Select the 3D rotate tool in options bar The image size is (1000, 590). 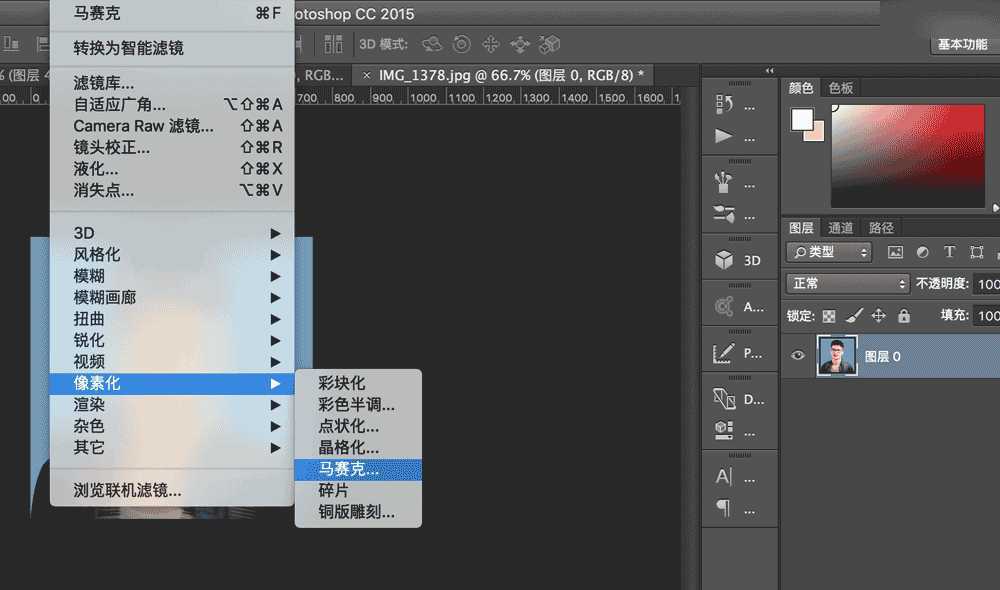pos(431,44)
